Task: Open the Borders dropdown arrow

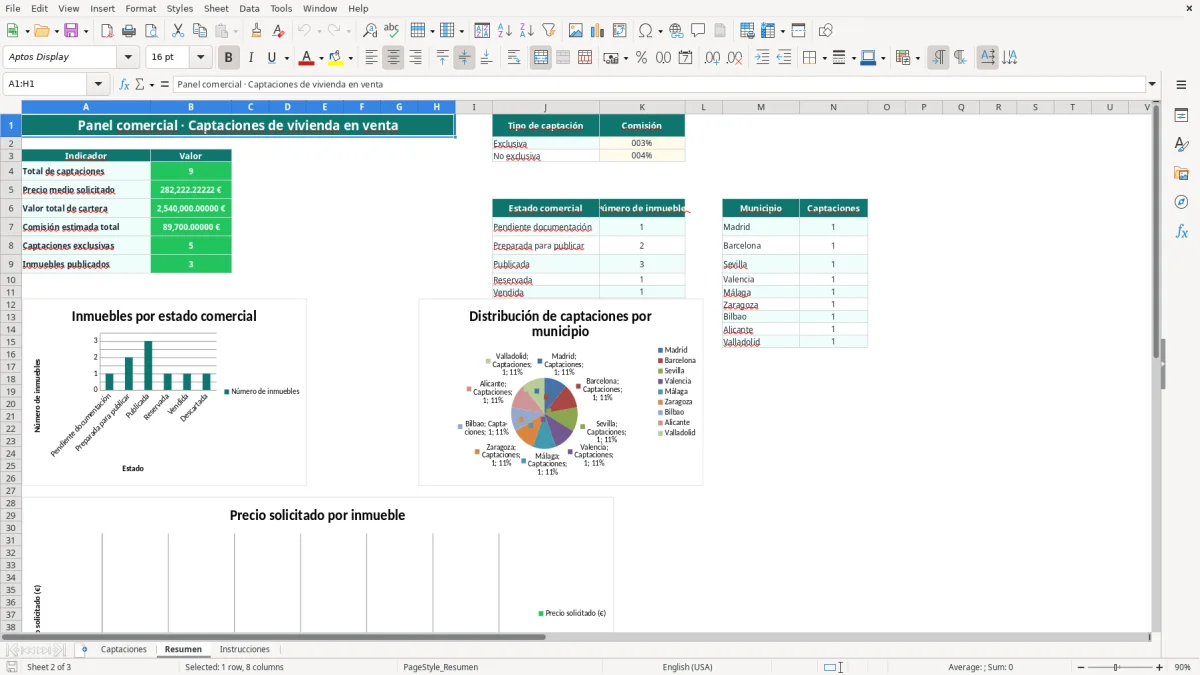Action: point(823,58)
